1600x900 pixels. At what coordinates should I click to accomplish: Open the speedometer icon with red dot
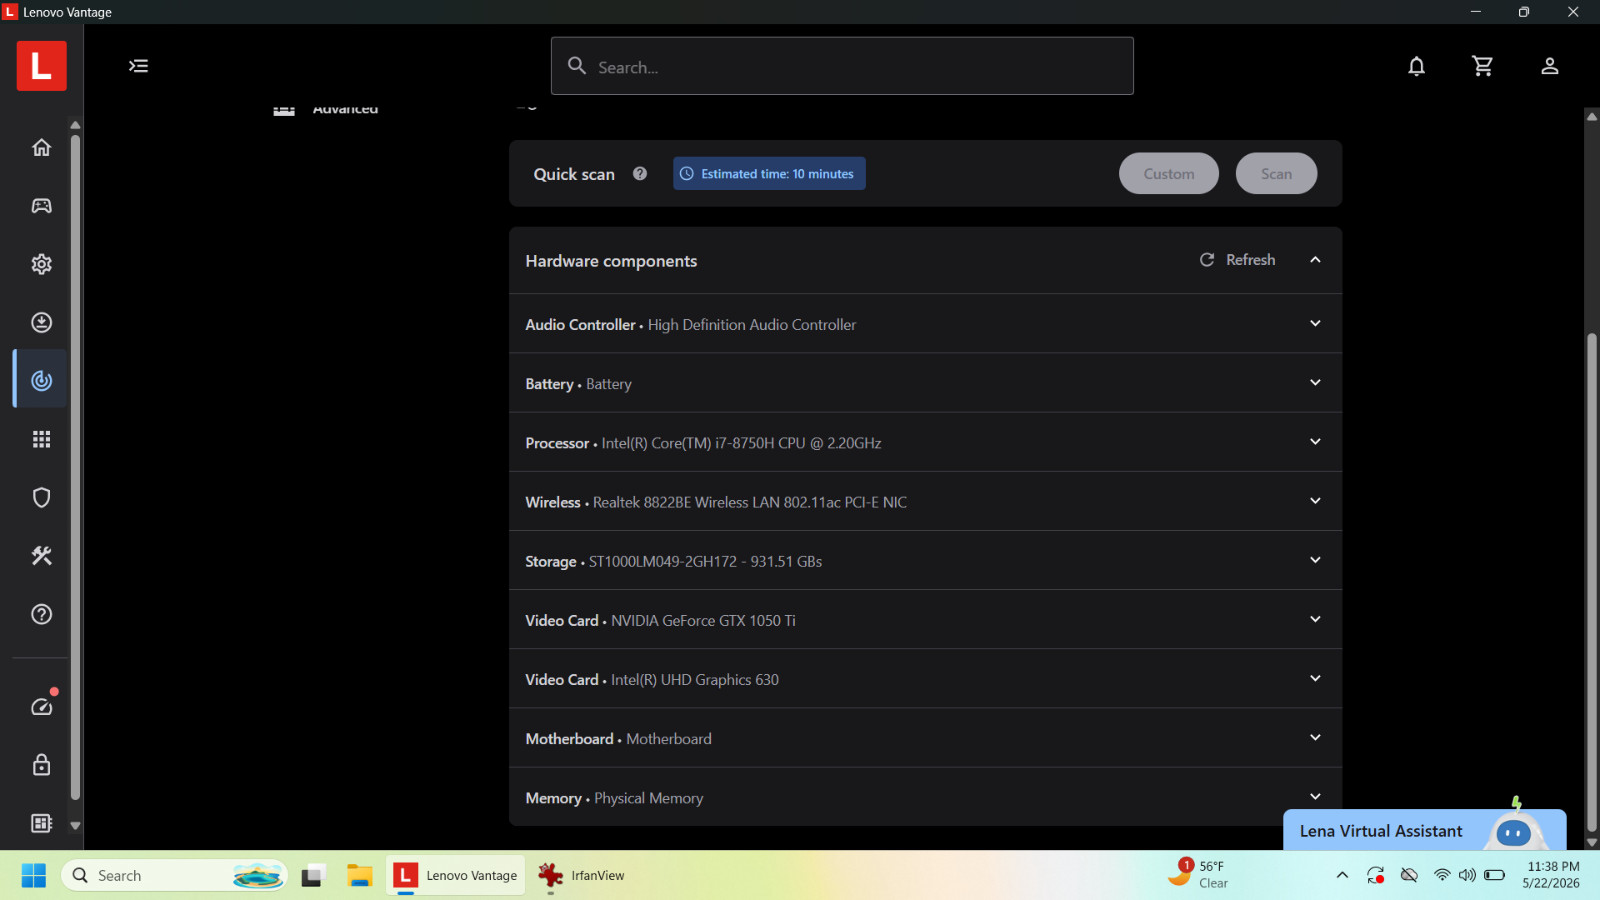pyautogui.click(x=42, y=705)
